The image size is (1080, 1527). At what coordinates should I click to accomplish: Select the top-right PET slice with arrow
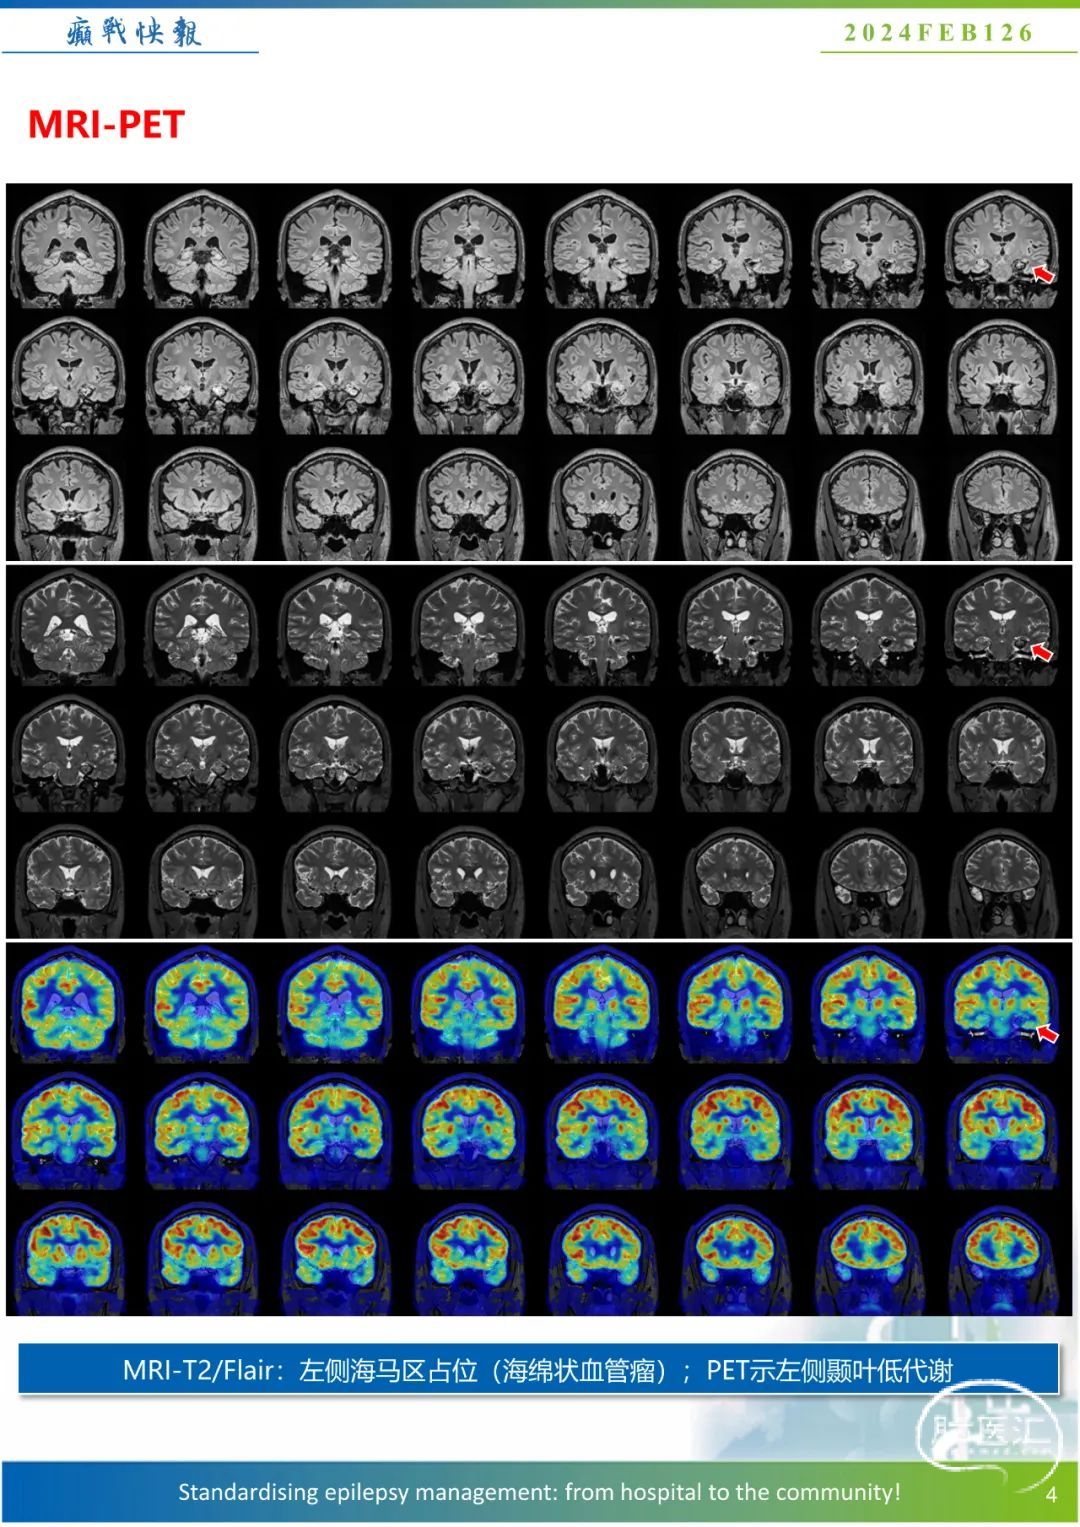(x=1000, y=1005)
